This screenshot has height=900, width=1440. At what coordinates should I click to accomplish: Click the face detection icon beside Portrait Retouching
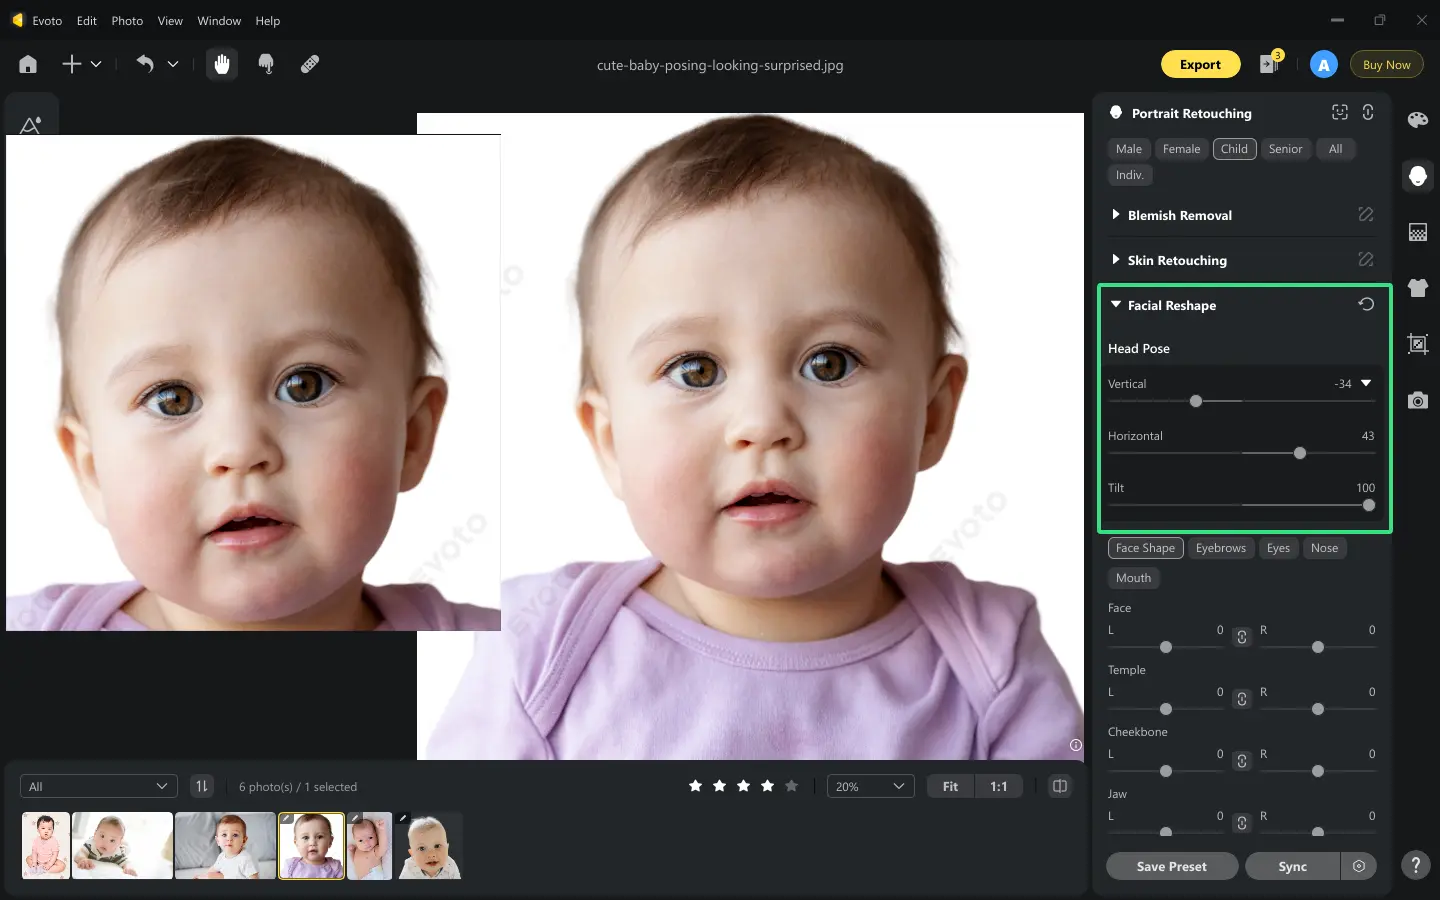1339,112
